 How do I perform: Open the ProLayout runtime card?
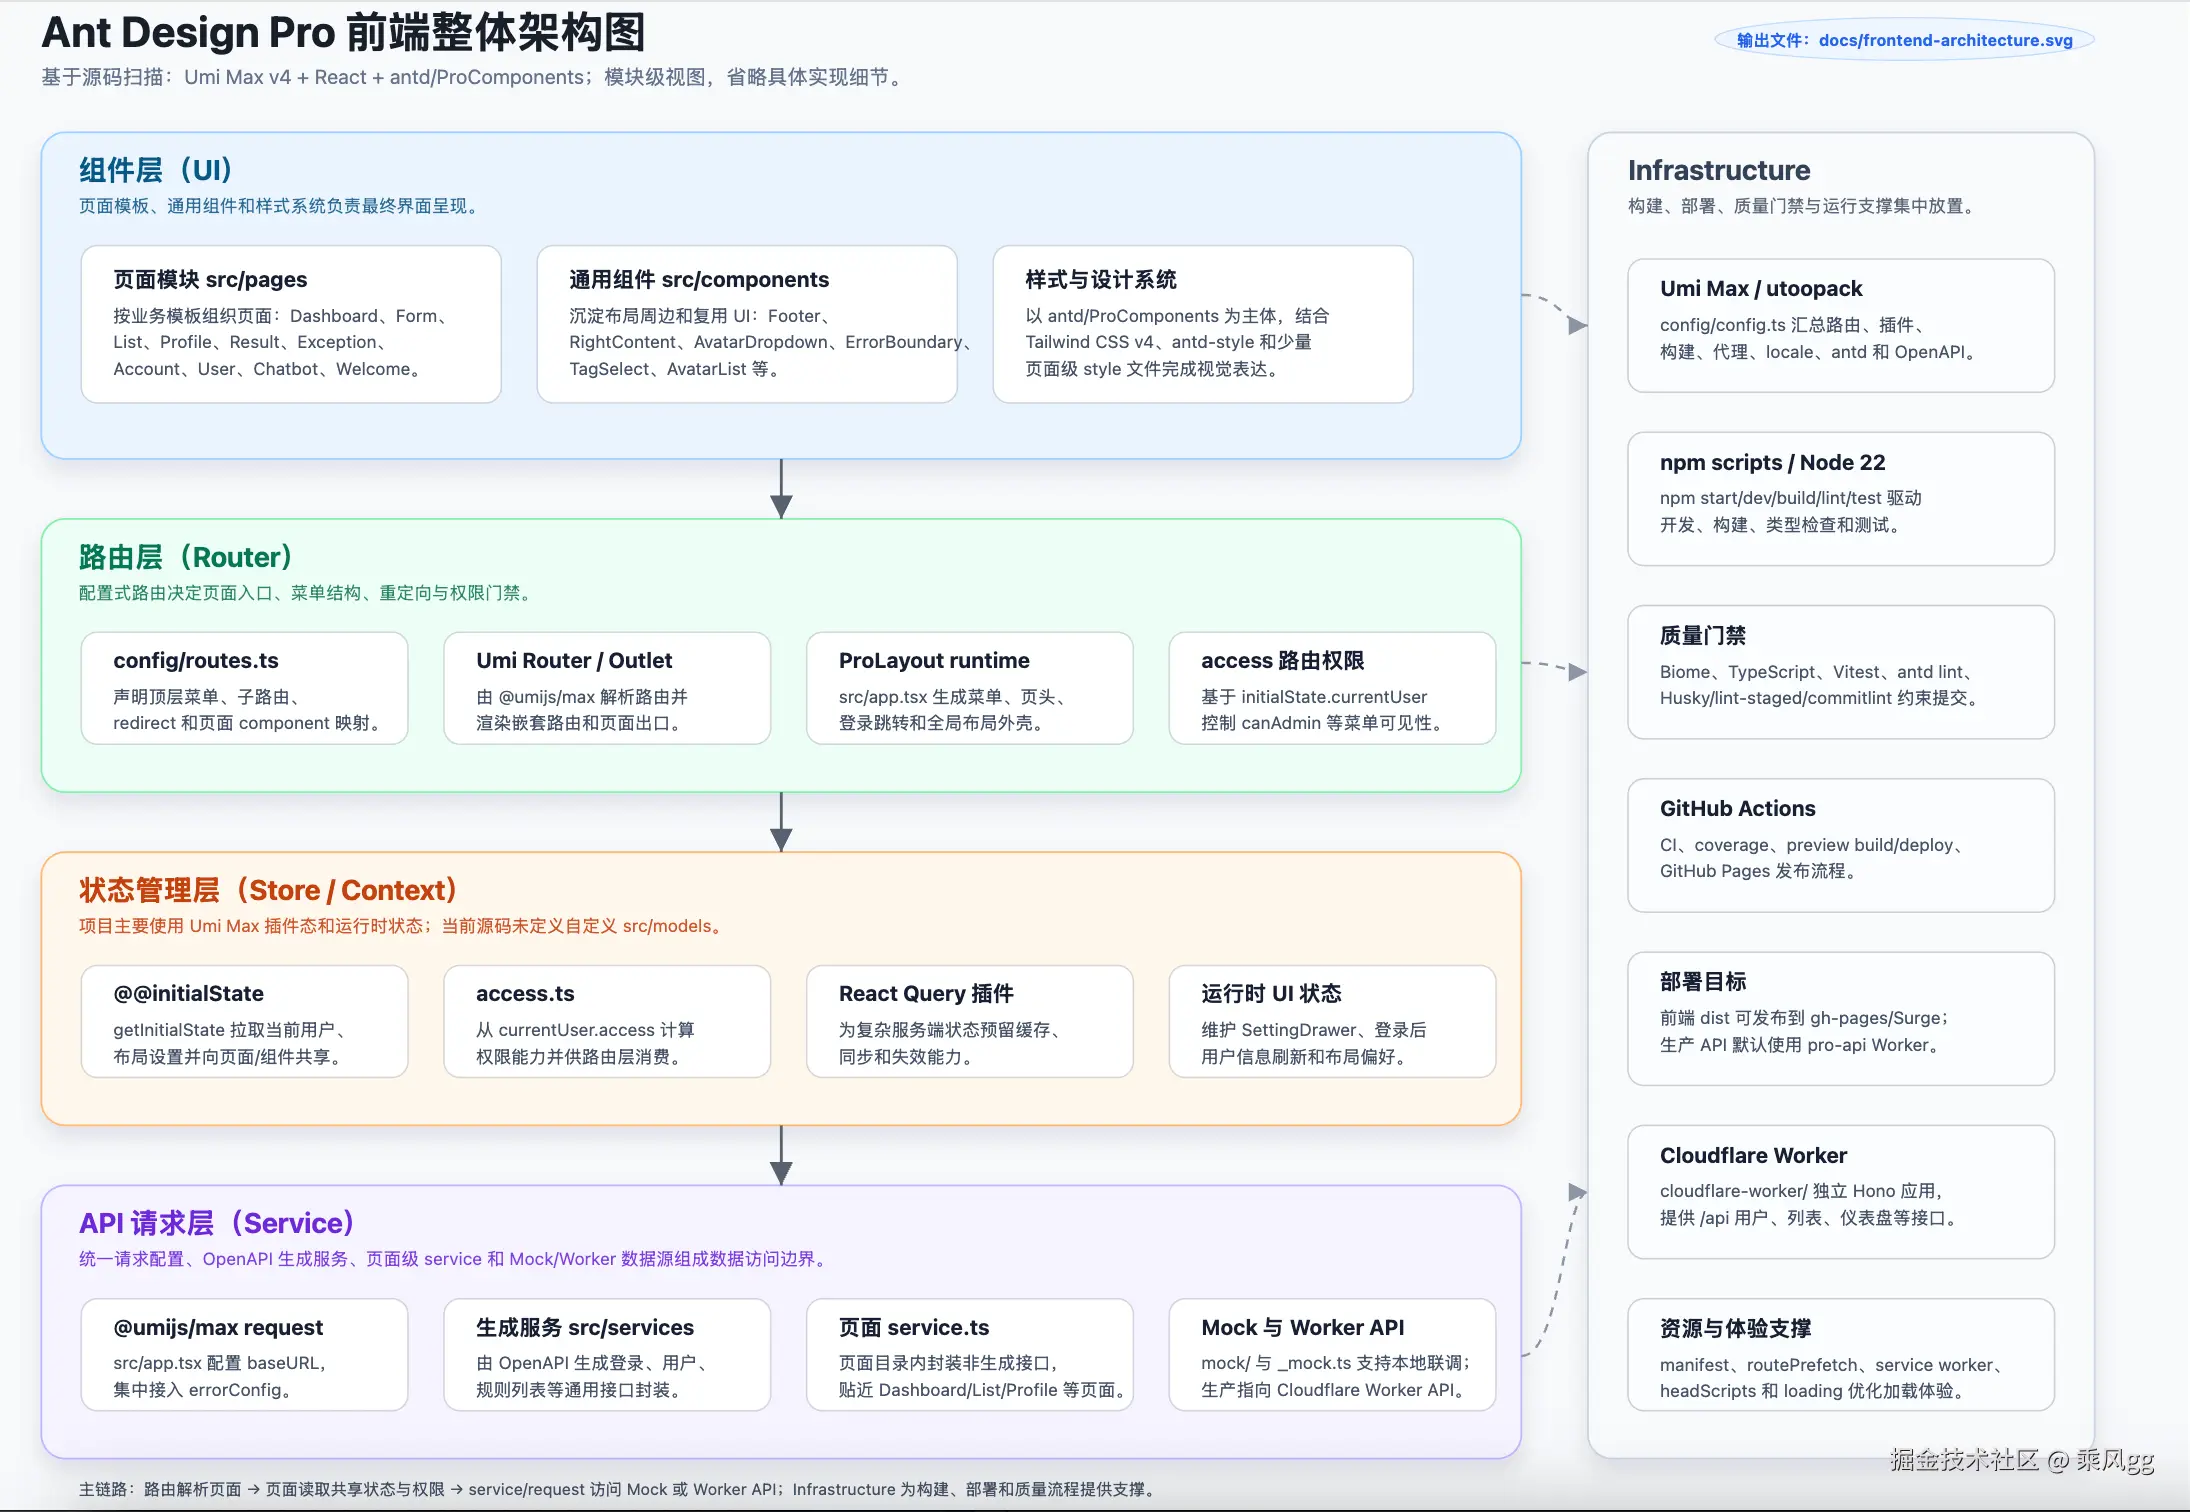[970, 688]
